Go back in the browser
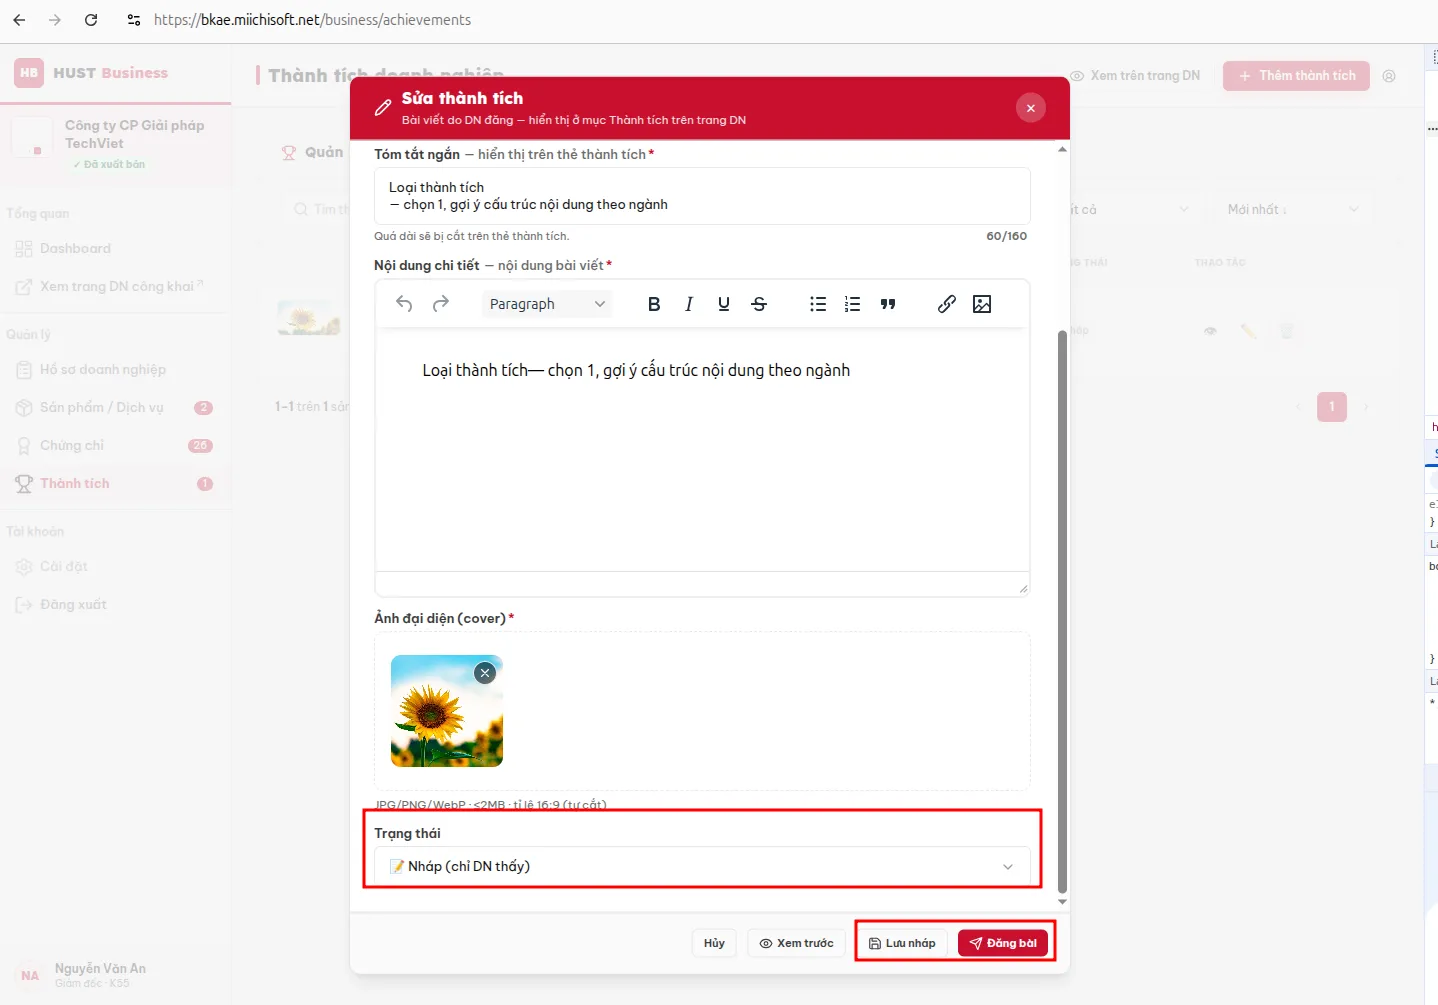The image size is (1438, 1005). point(19,20)
